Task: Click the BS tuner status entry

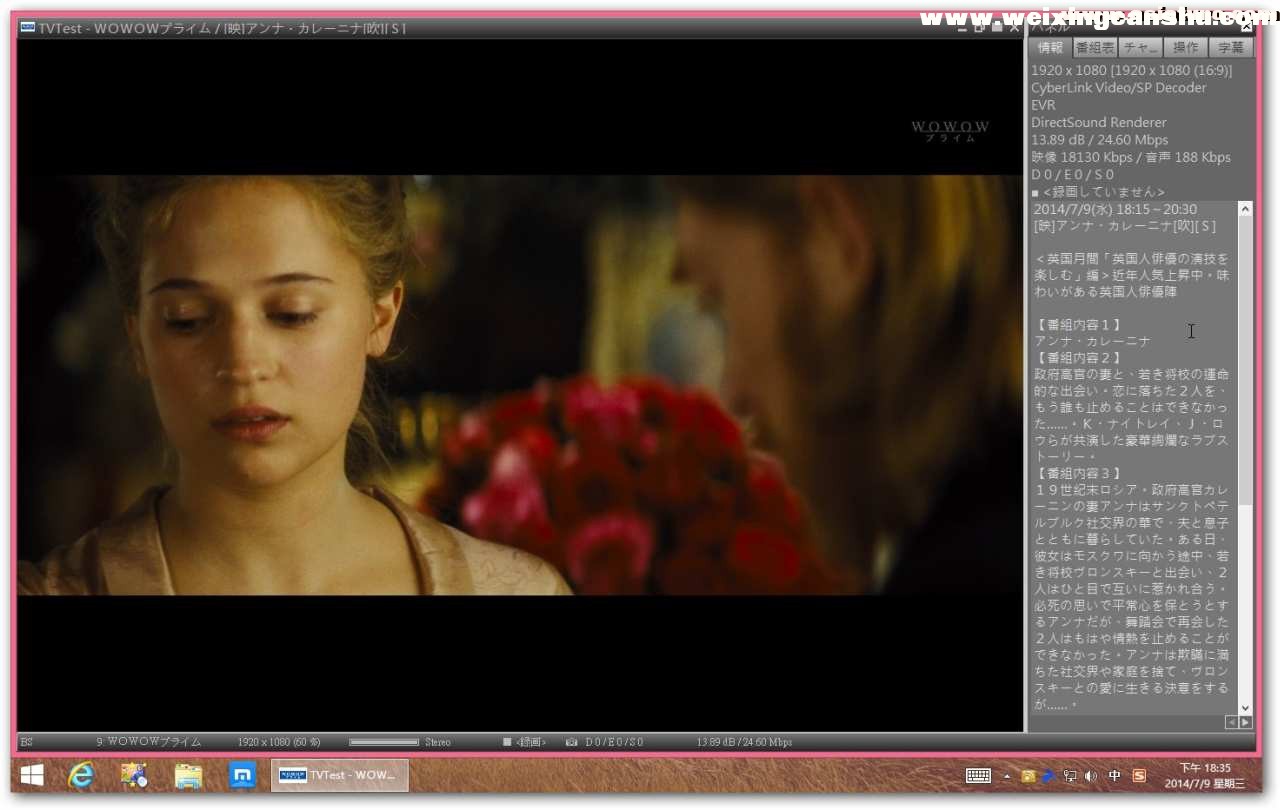Action: click(27, 742)
